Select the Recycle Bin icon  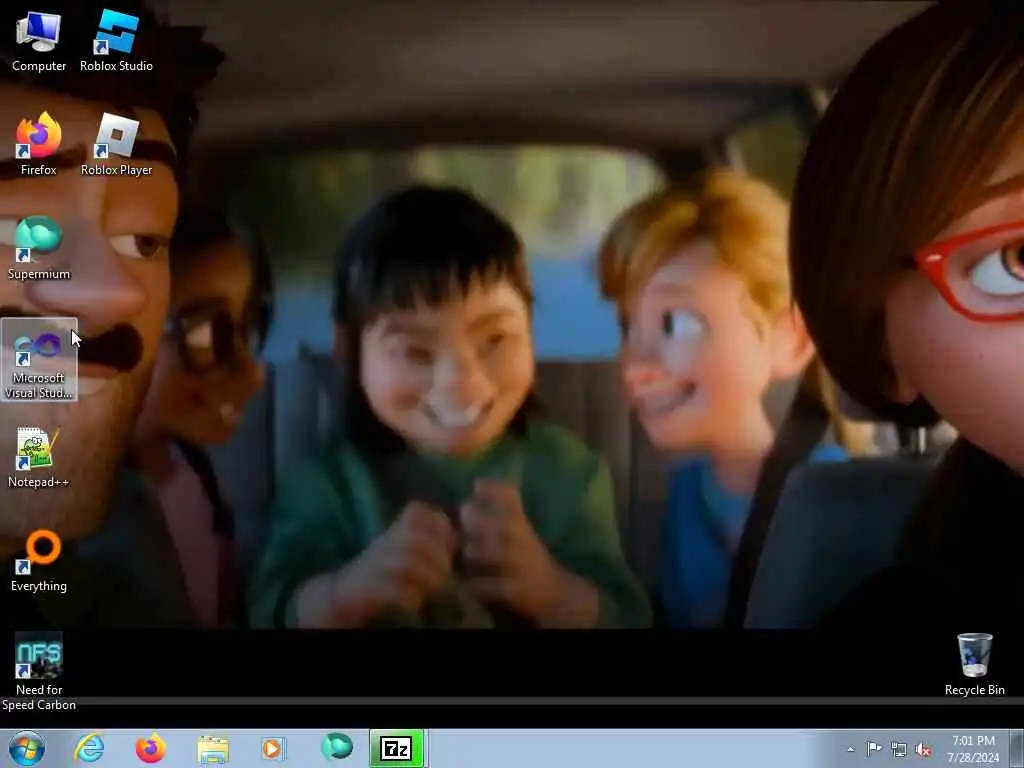[974, 664]
